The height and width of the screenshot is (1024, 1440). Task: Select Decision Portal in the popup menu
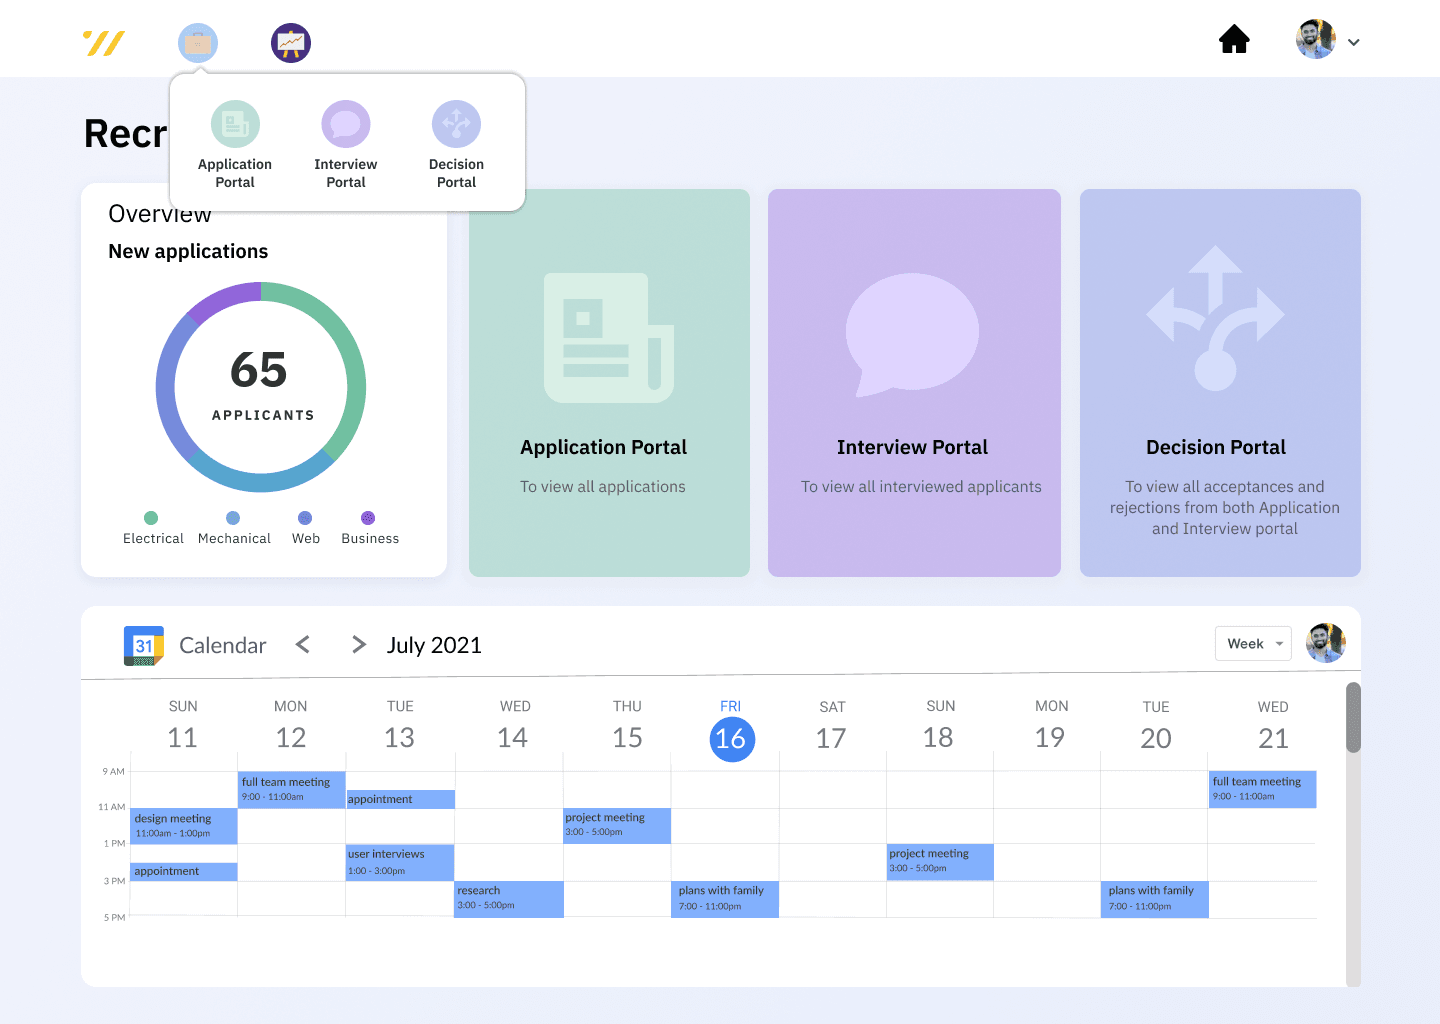click(457, 145)
